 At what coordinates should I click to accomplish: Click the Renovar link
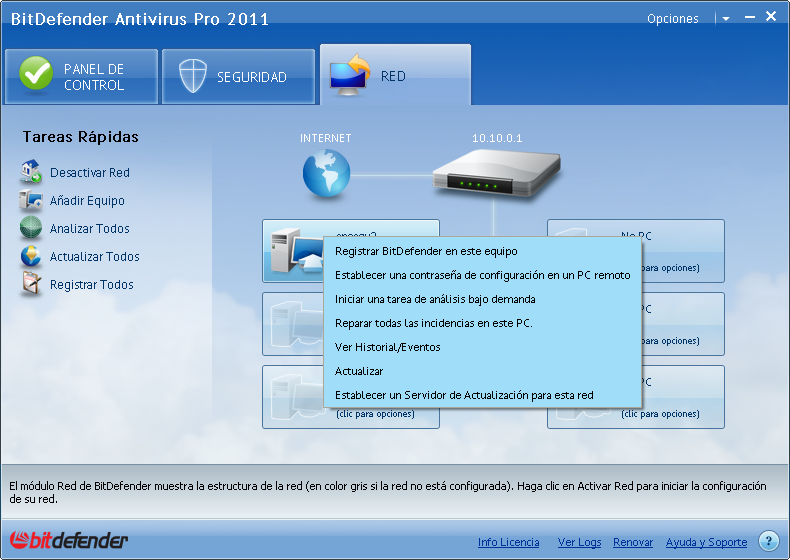[x=632, y=542]
